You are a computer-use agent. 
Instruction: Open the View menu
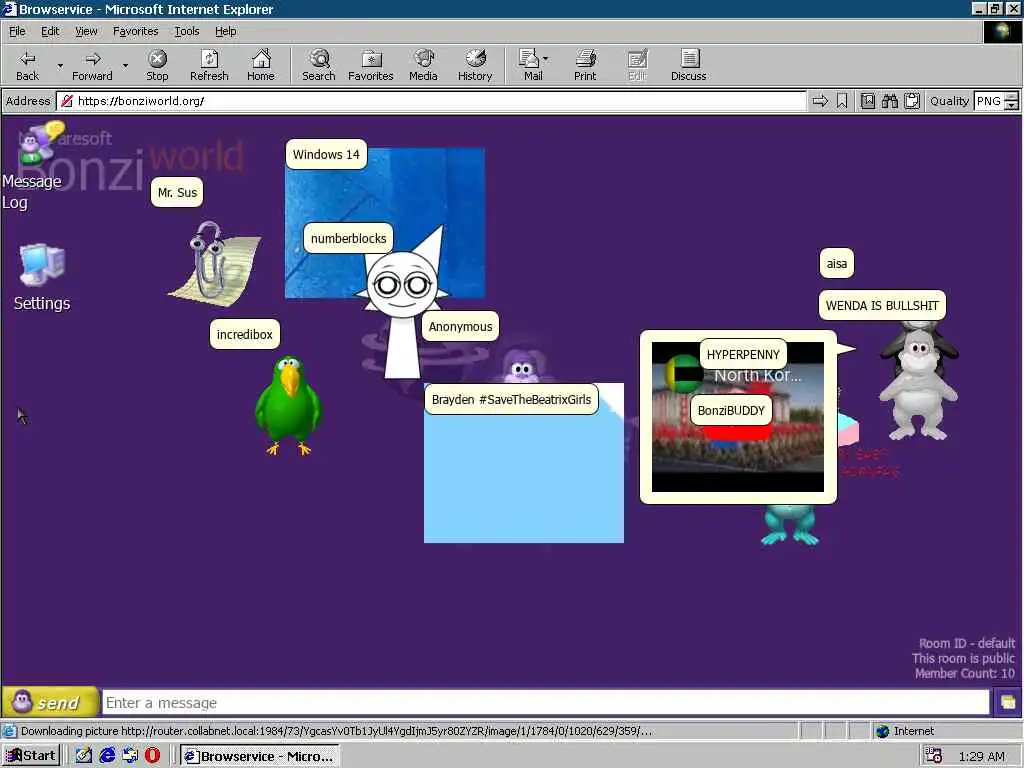coord(86,31)
